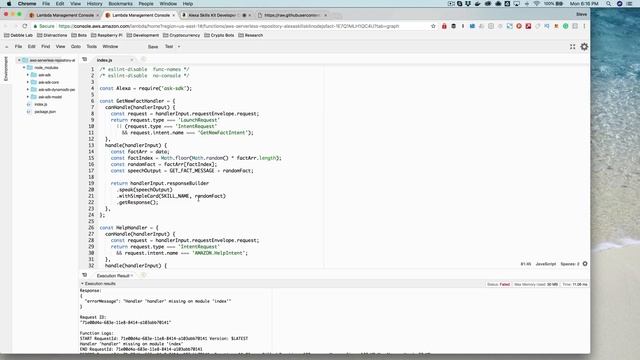Screen dimensions: 640x360
Task: Open the macOS Notification Center icon
Action: (x=629, y=4)
